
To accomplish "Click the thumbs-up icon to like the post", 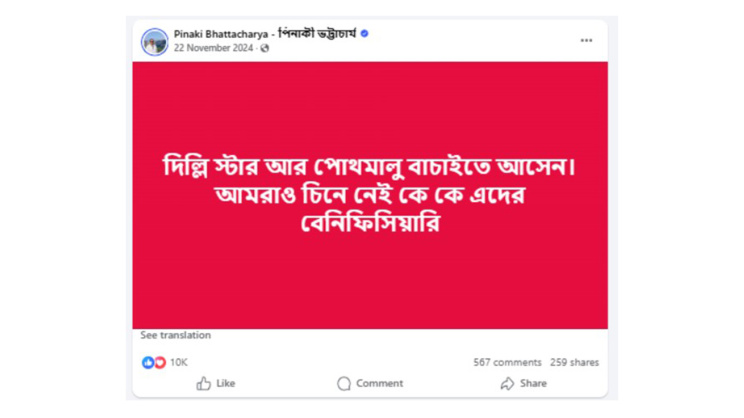I will [204, 383].
